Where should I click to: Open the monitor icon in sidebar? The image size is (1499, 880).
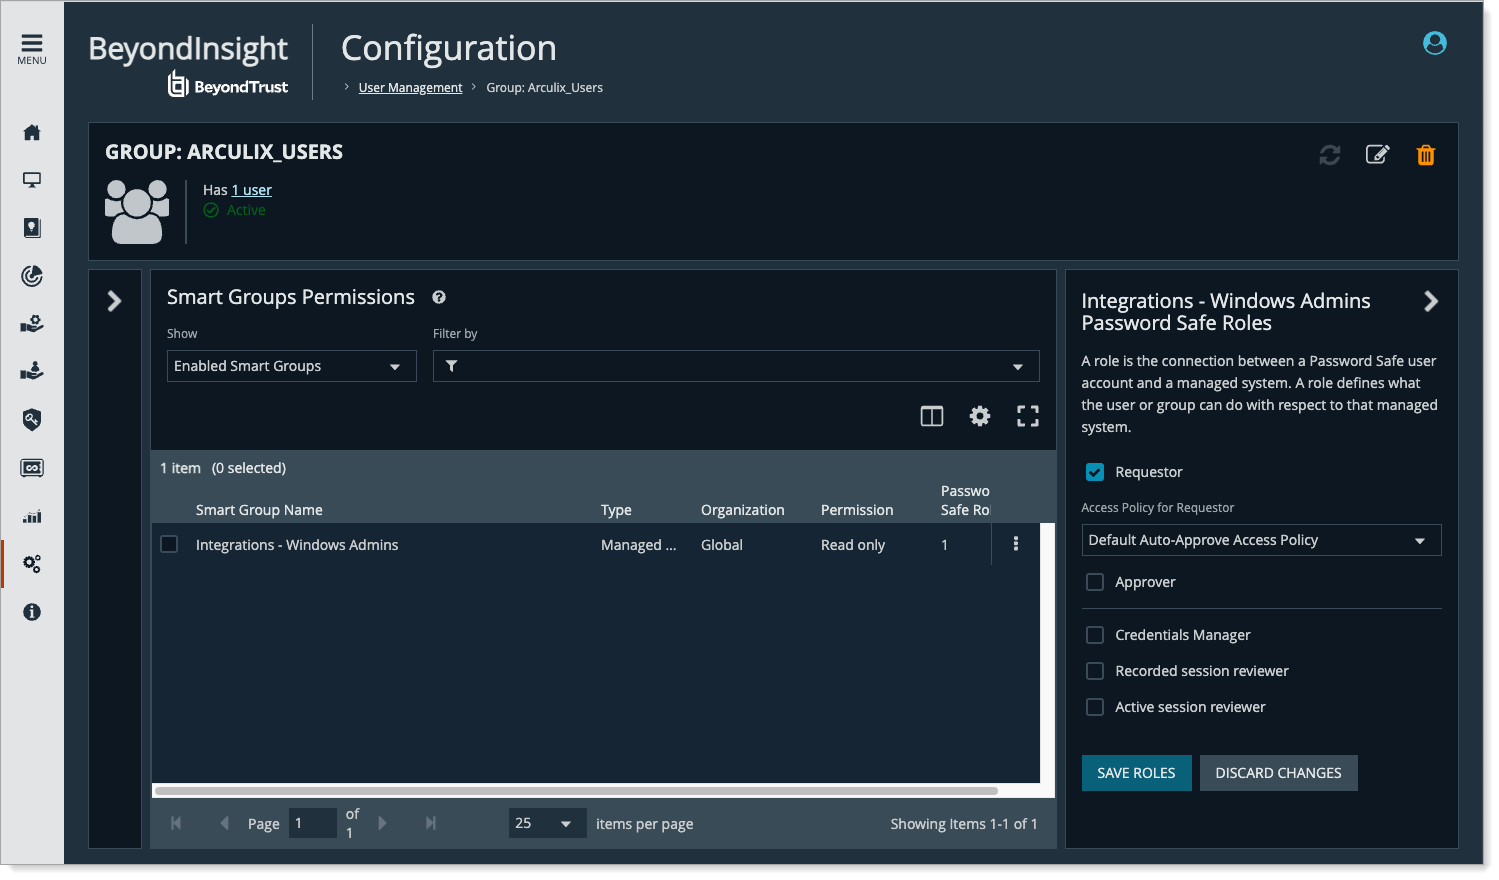pos(32,180)
